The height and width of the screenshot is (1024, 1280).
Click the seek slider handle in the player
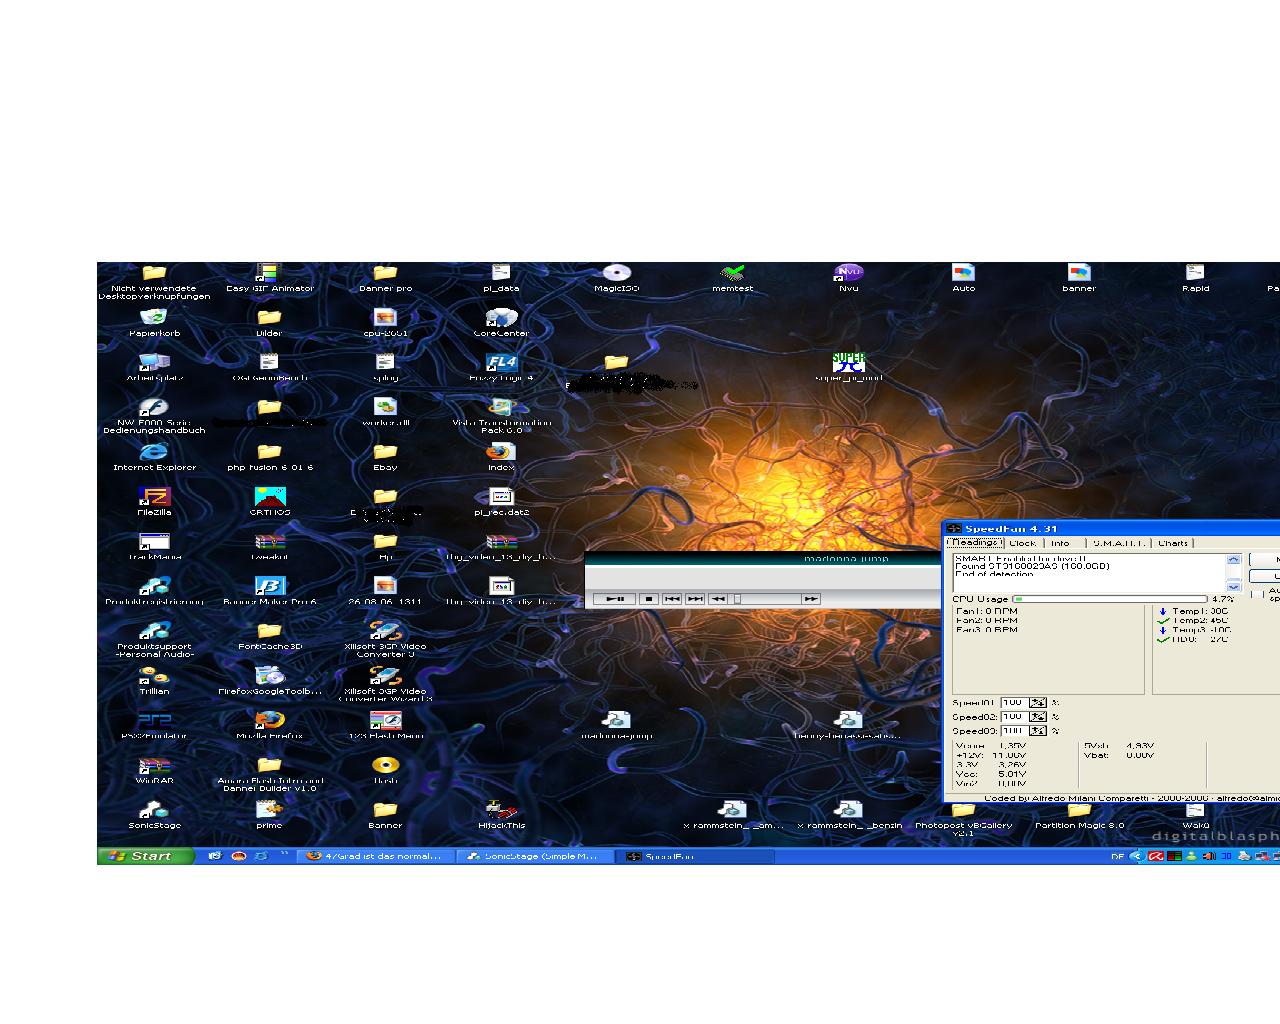[x=738, y=599]
